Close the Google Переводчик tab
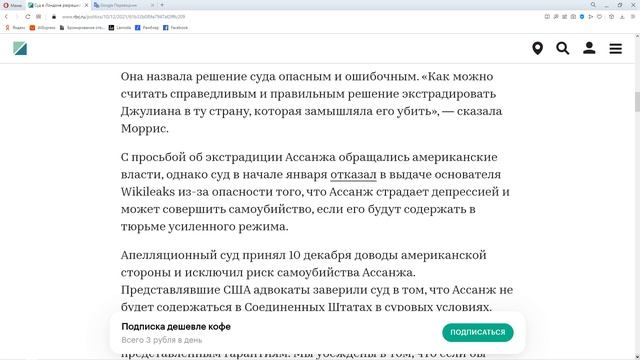Viewport: 640px width, 360px height. (x=152, y=5)
